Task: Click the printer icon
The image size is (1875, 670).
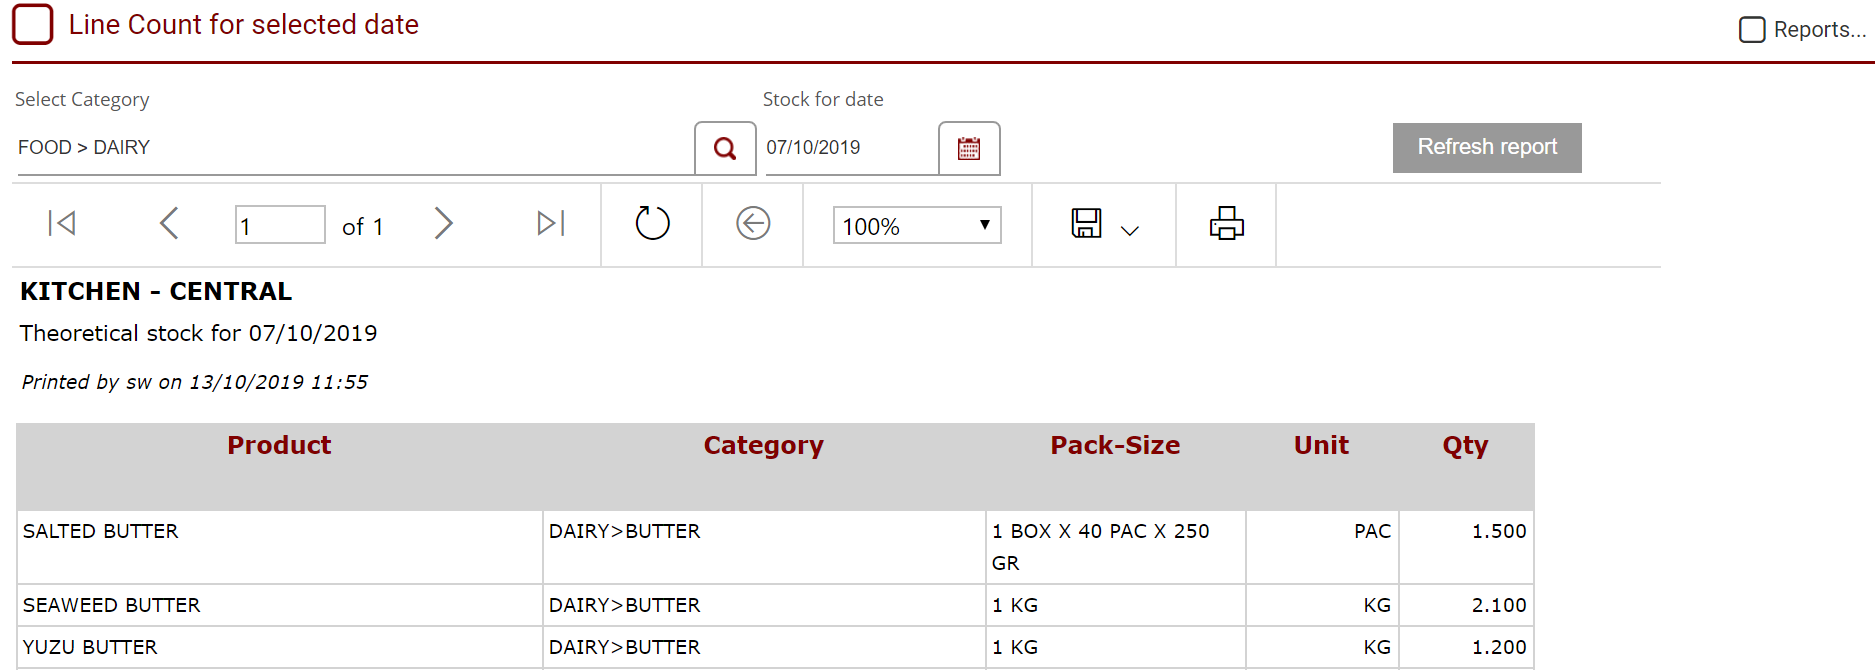Action: pyautogui.click(x=1226, y=223)
